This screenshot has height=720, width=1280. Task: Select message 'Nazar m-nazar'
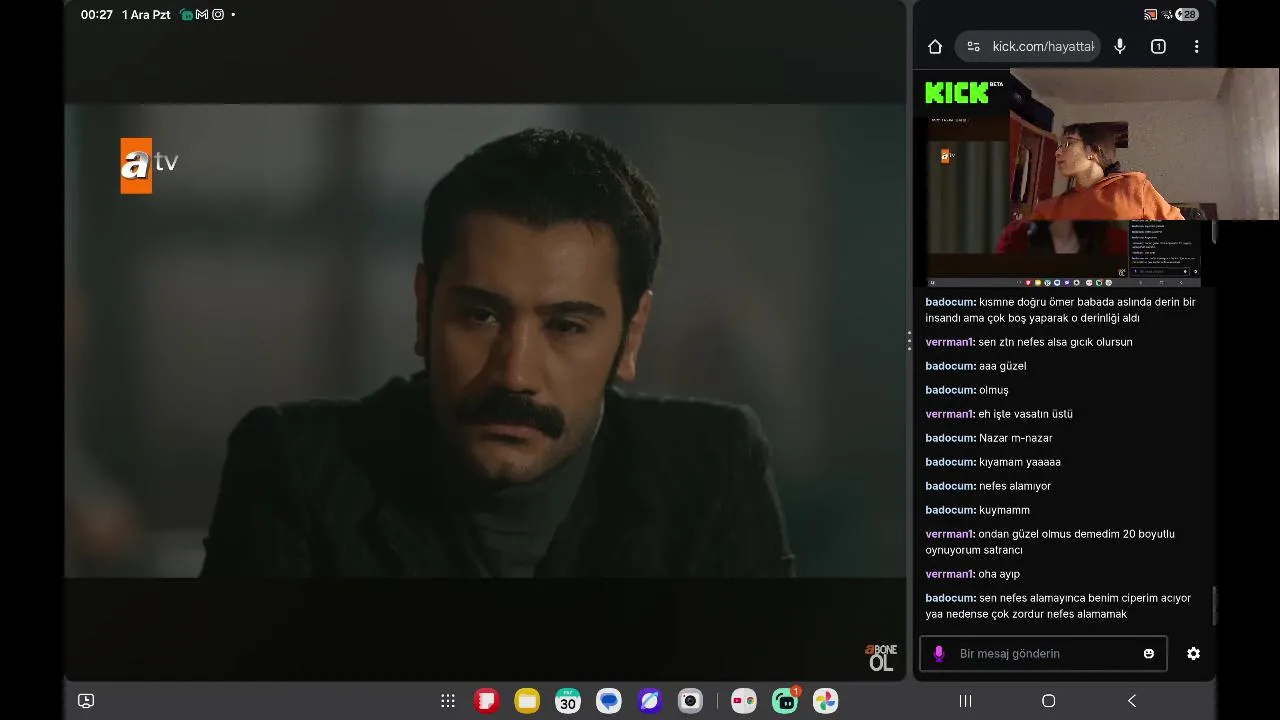tap(1015, 438)
